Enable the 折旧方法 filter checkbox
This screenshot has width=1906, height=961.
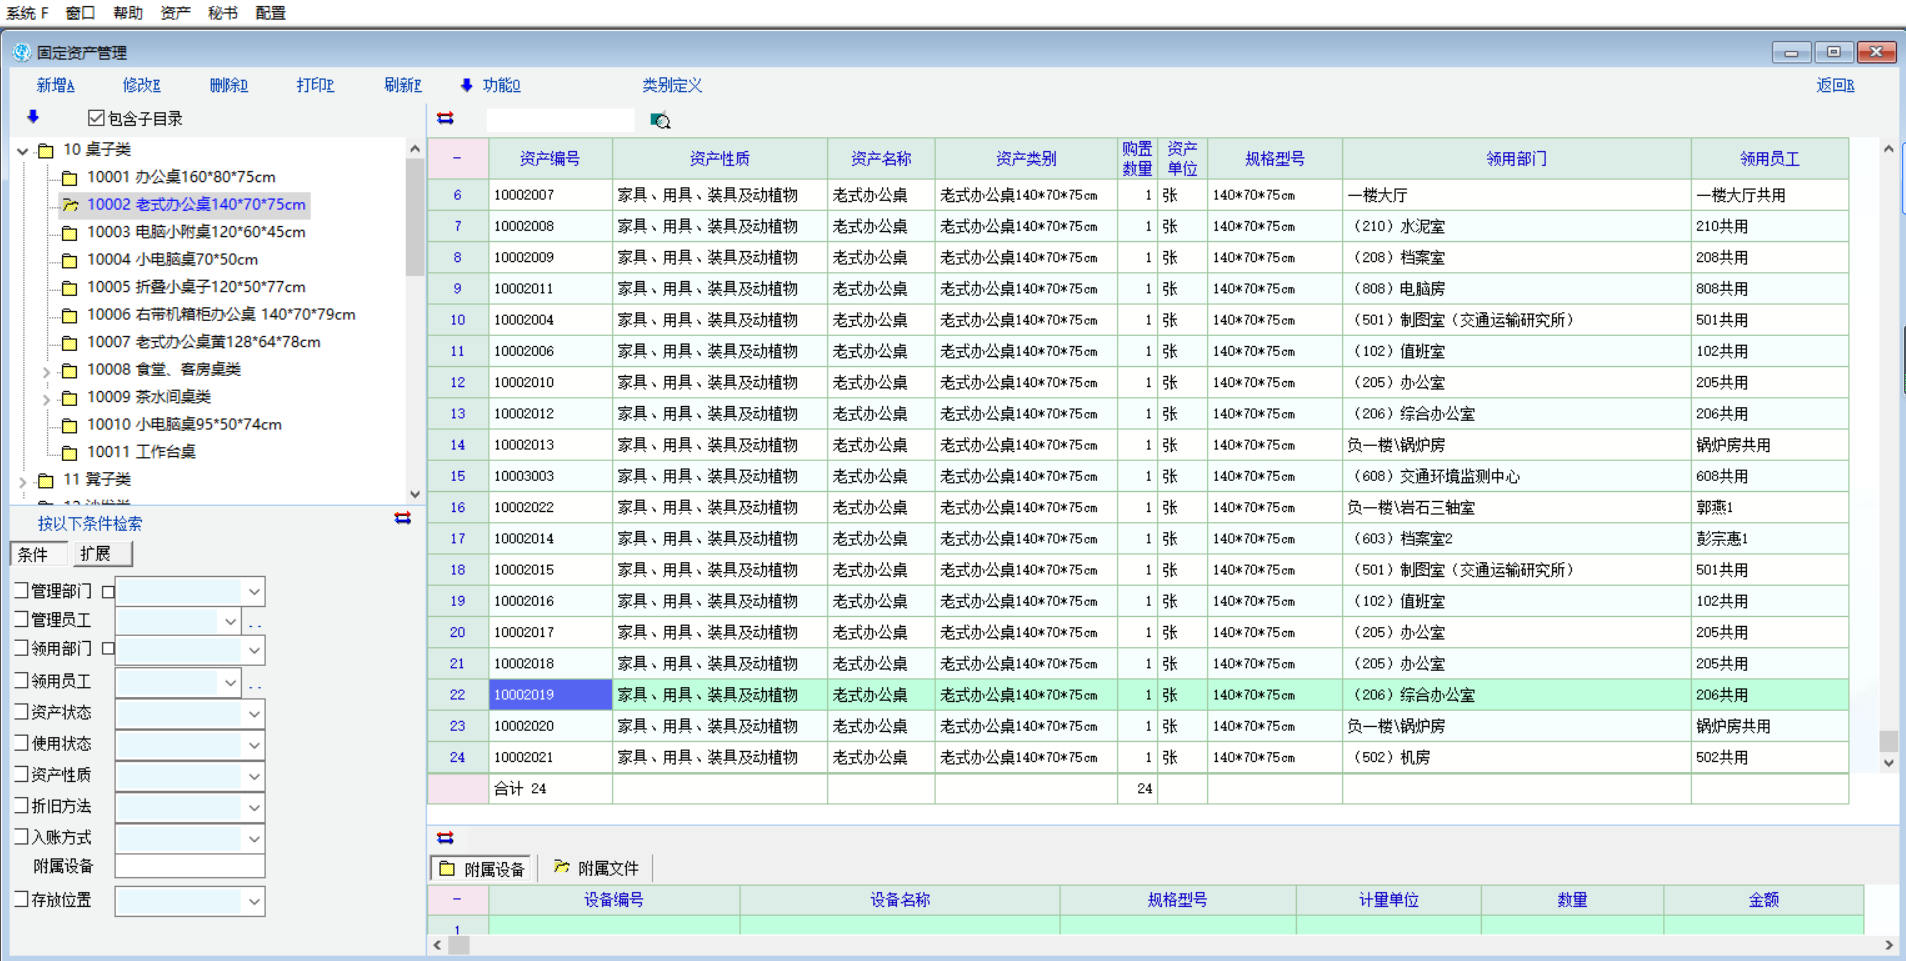[21, 805]
